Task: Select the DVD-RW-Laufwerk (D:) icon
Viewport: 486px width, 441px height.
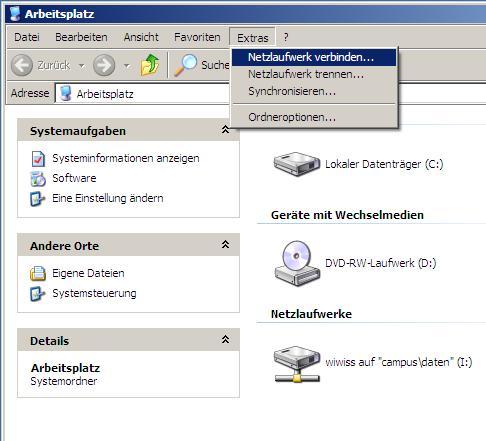Action: point(297,263)
